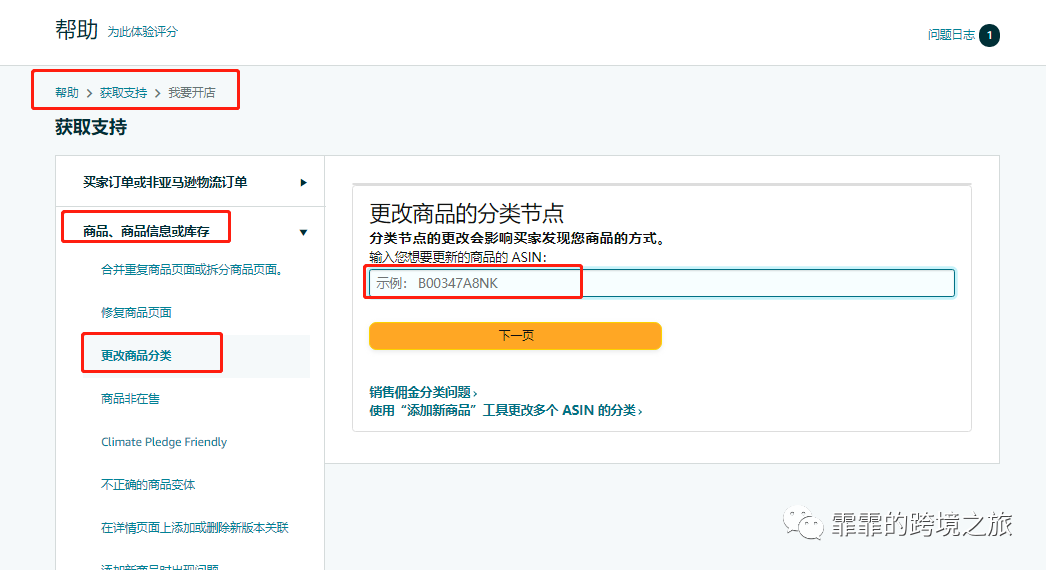Viewport: 1046px width, 570px height.
Task: Click 我要开店 breadcrumb item
Action: (x=192, y=93)
